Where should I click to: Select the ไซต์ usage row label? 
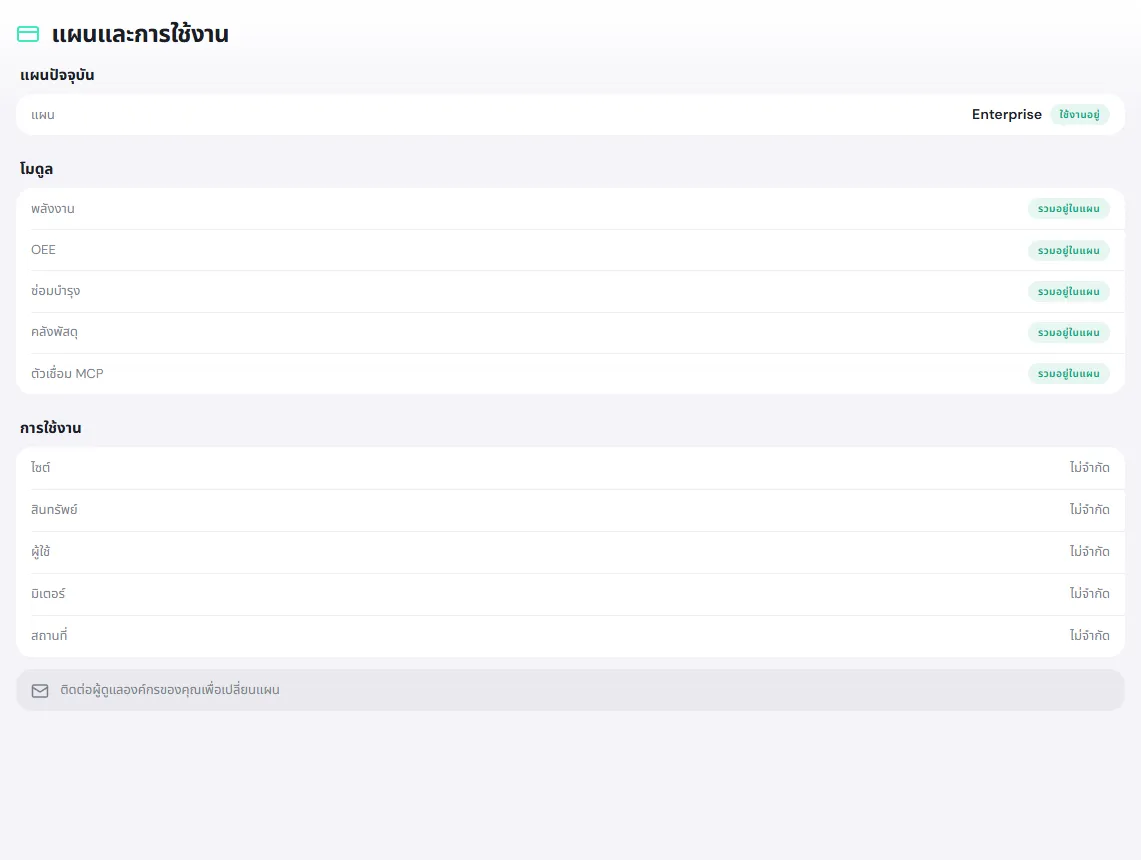click(41, 467)
